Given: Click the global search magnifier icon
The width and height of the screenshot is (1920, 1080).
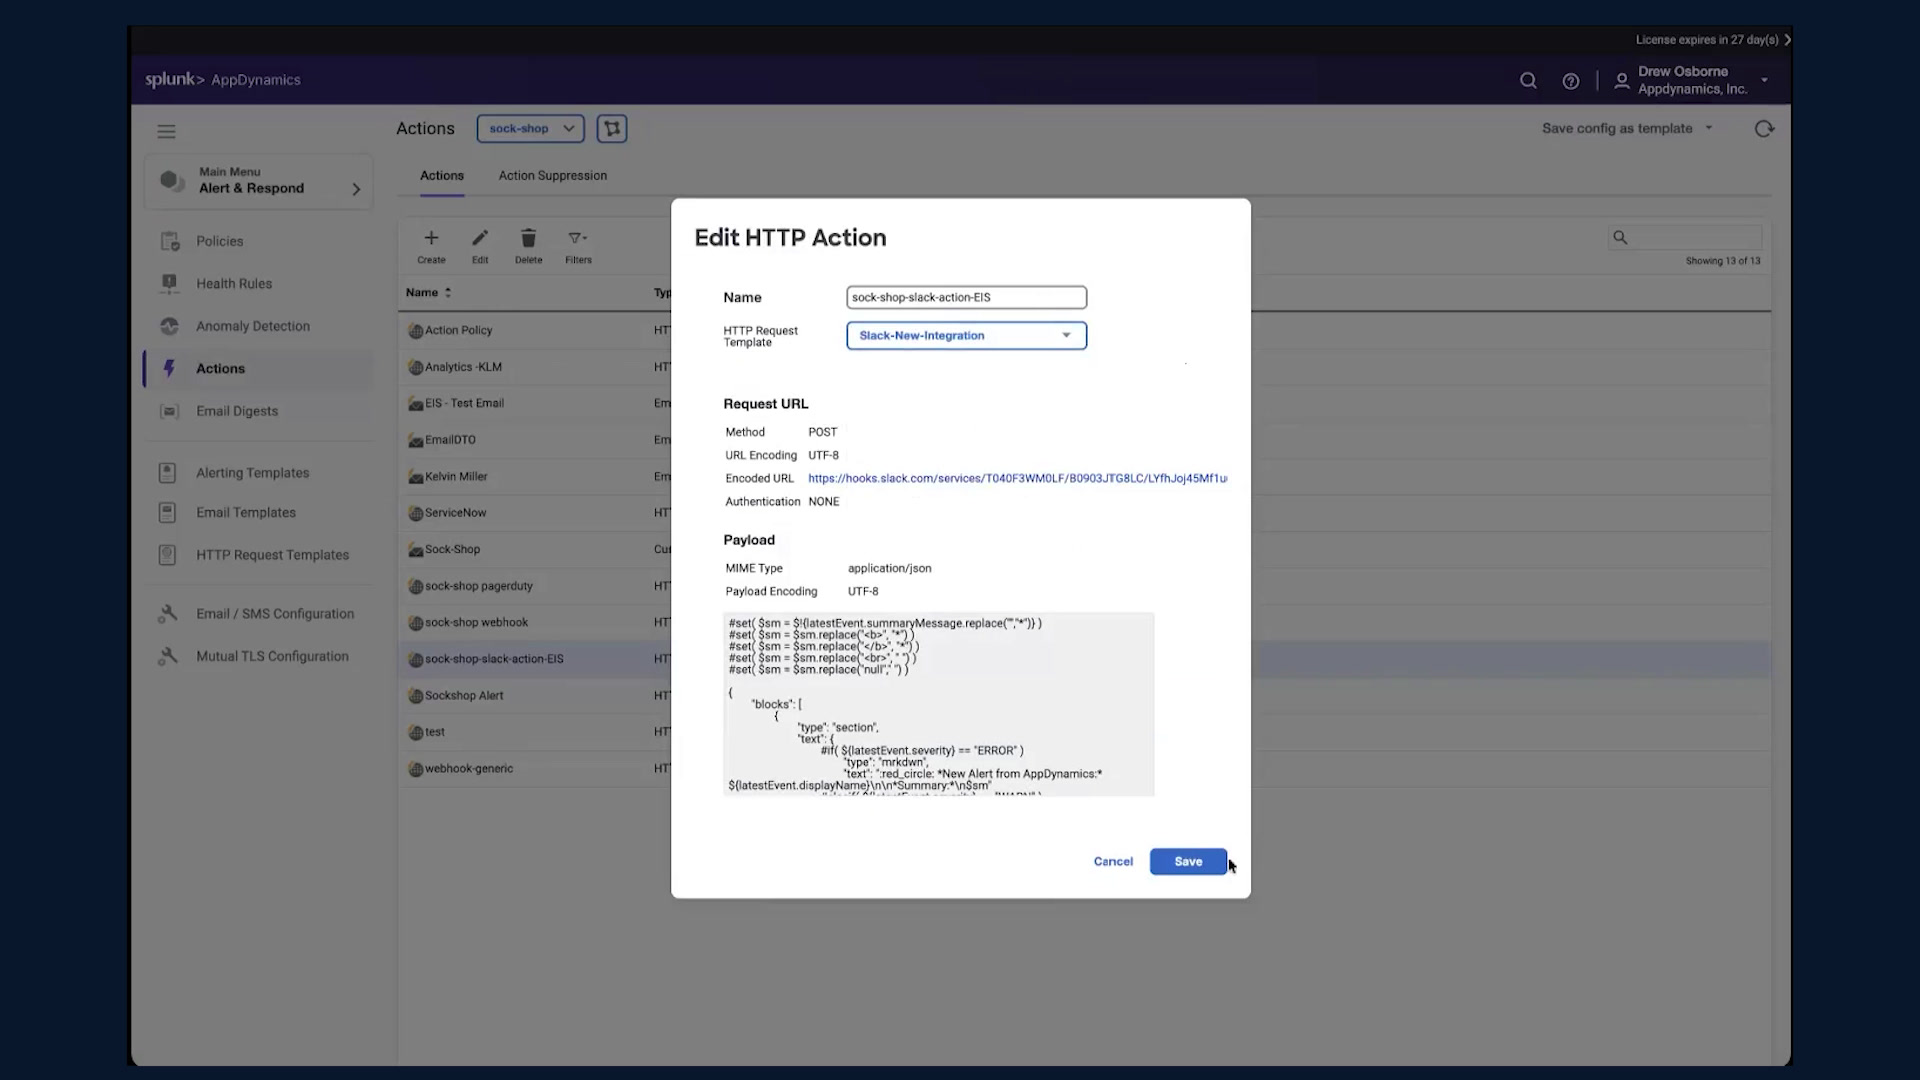Looking at the screenshot, I should coord(1528,80).
